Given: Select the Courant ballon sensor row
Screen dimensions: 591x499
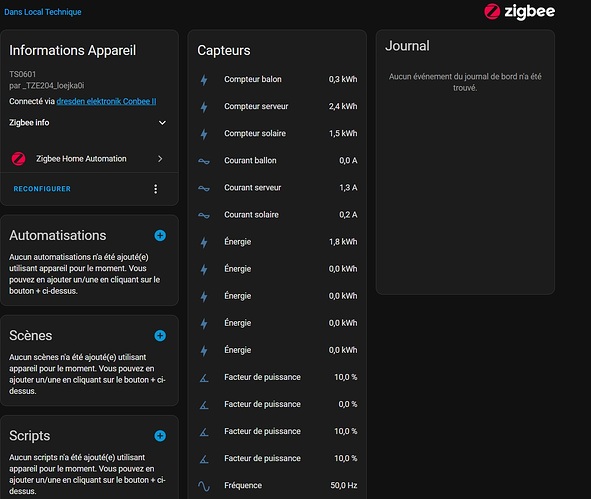Looking at the screenshot, I should click(x=277, y=161).
